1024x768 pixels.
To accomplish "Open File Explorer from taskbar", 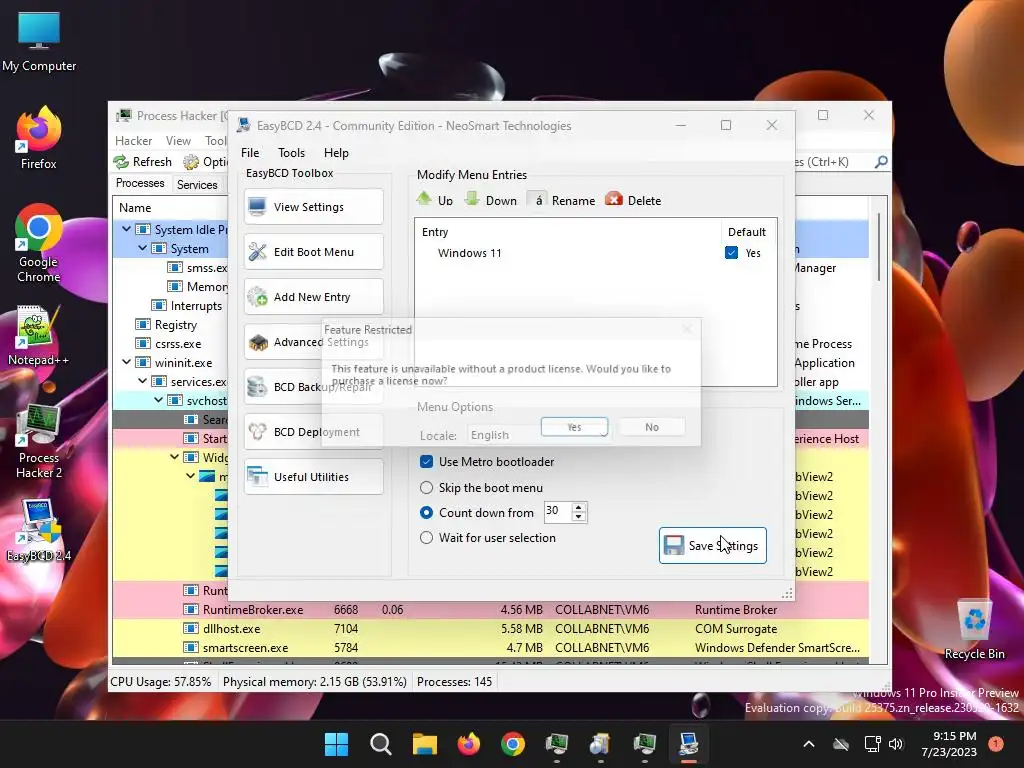I will pyautogui.click(x=424, y=744).
